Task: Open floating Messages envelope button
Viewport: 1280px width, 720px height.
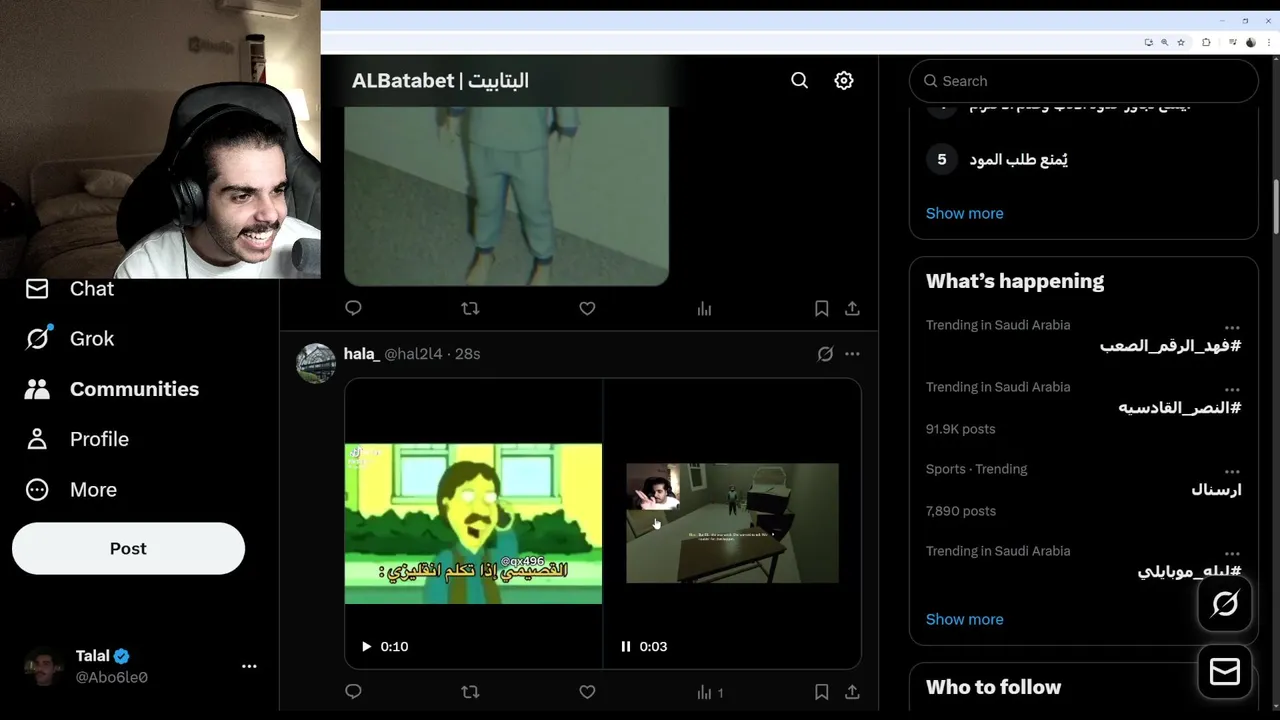Action: [1225, 672]
